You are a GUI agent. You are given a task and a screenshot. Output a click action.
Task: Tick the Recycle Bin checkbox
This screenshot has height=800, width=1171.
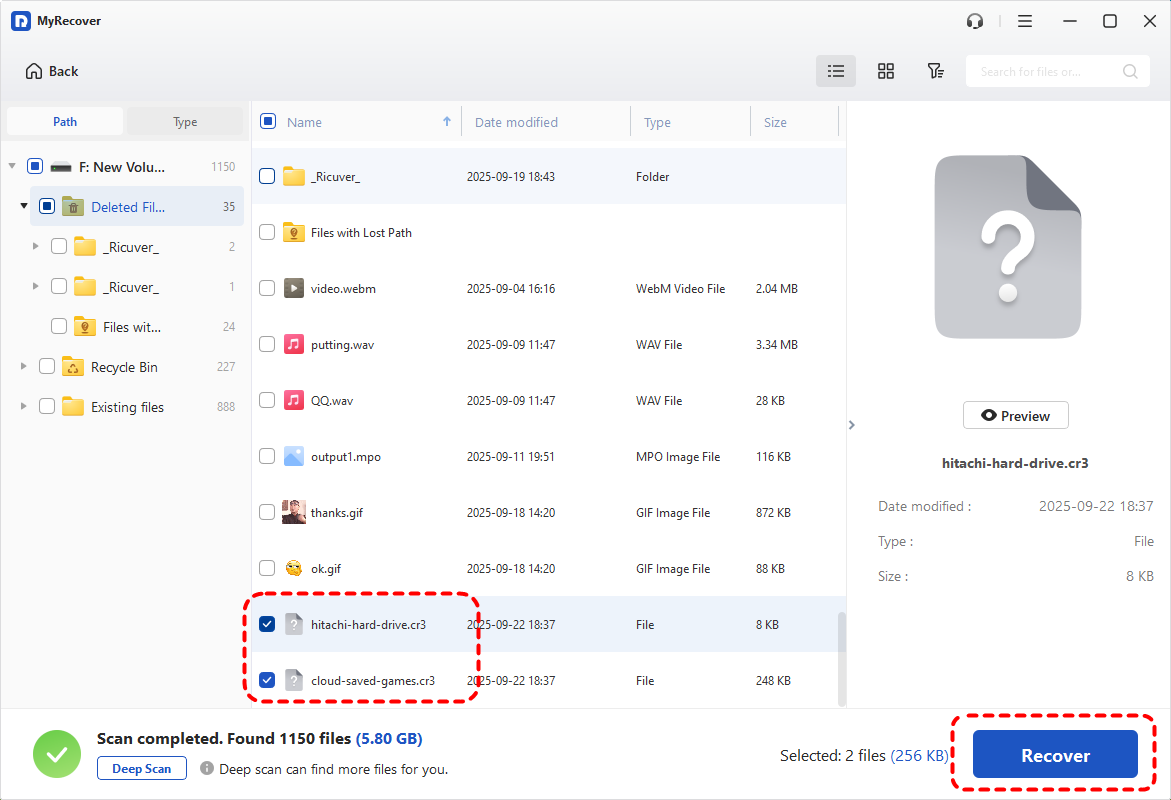(47, 367)
